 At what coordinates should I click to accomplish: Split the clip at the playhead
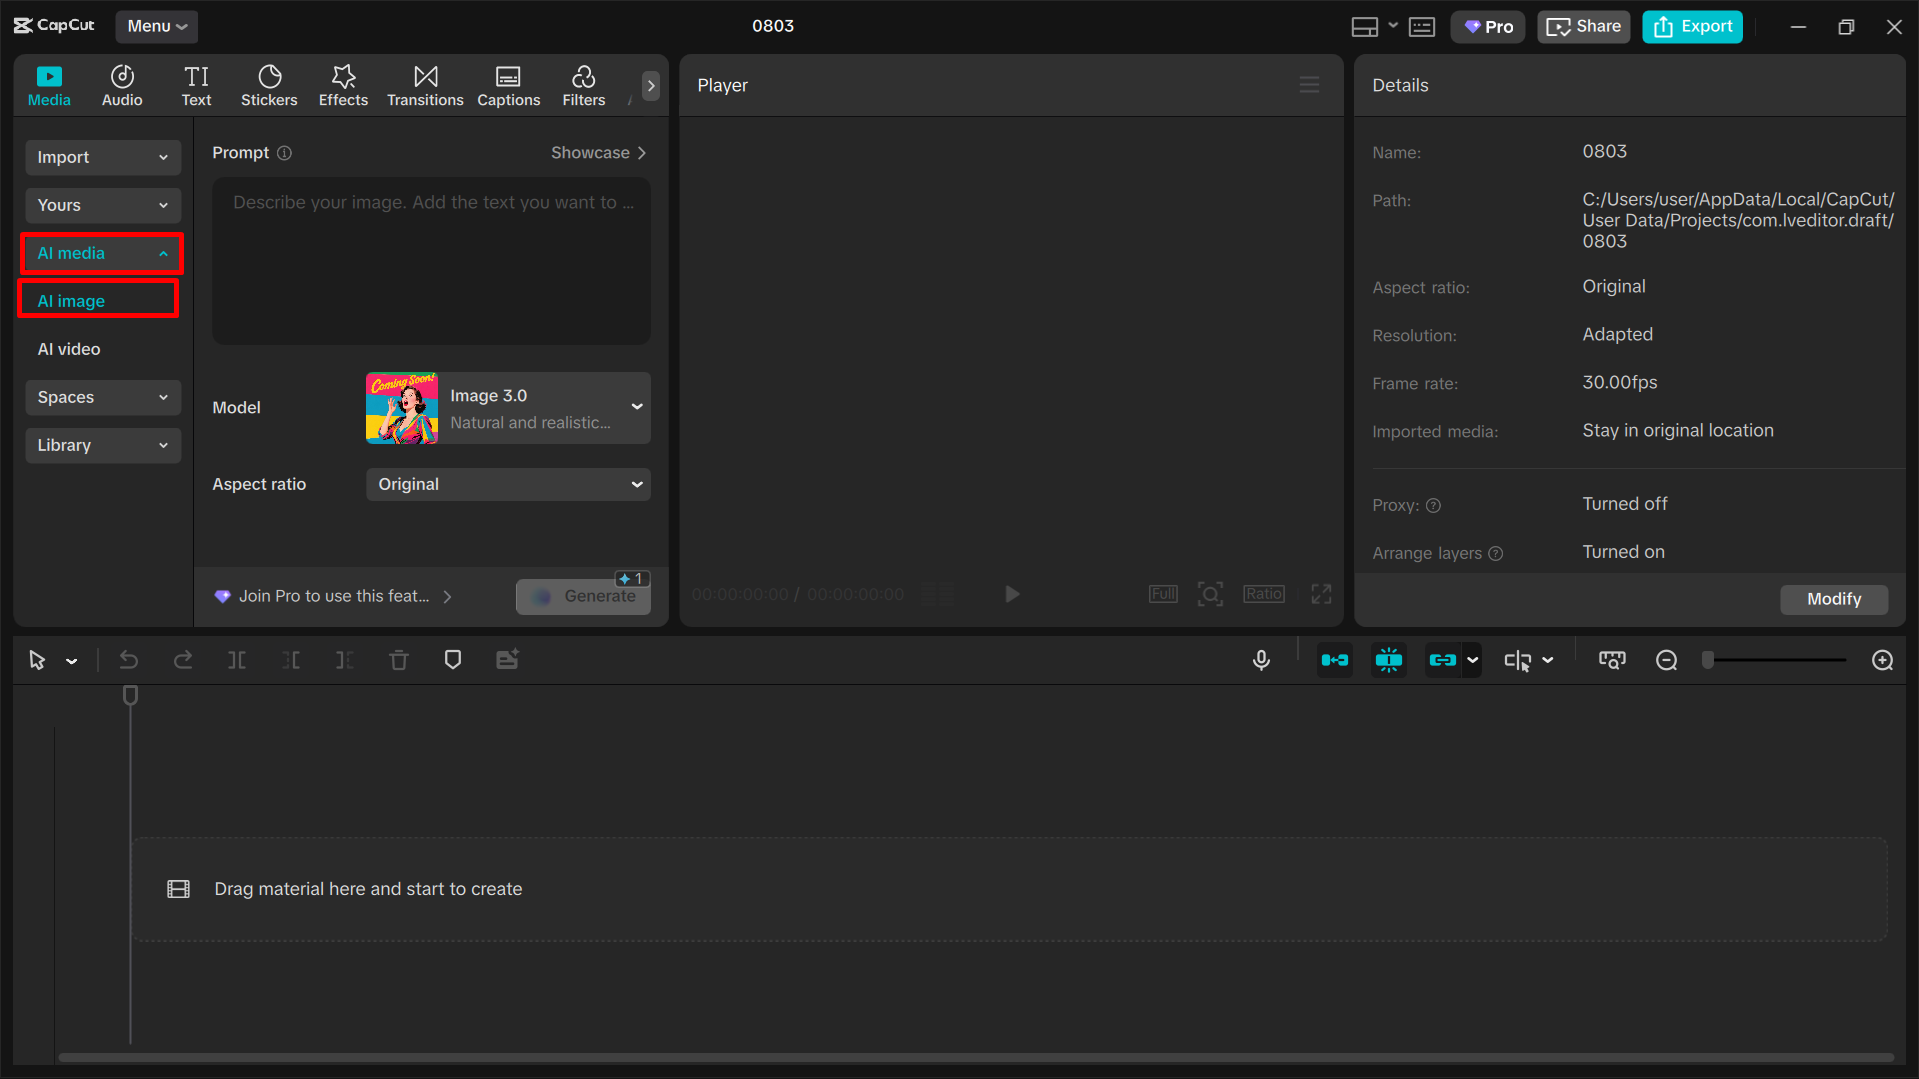pyautogui.click(x=237, y=660)
